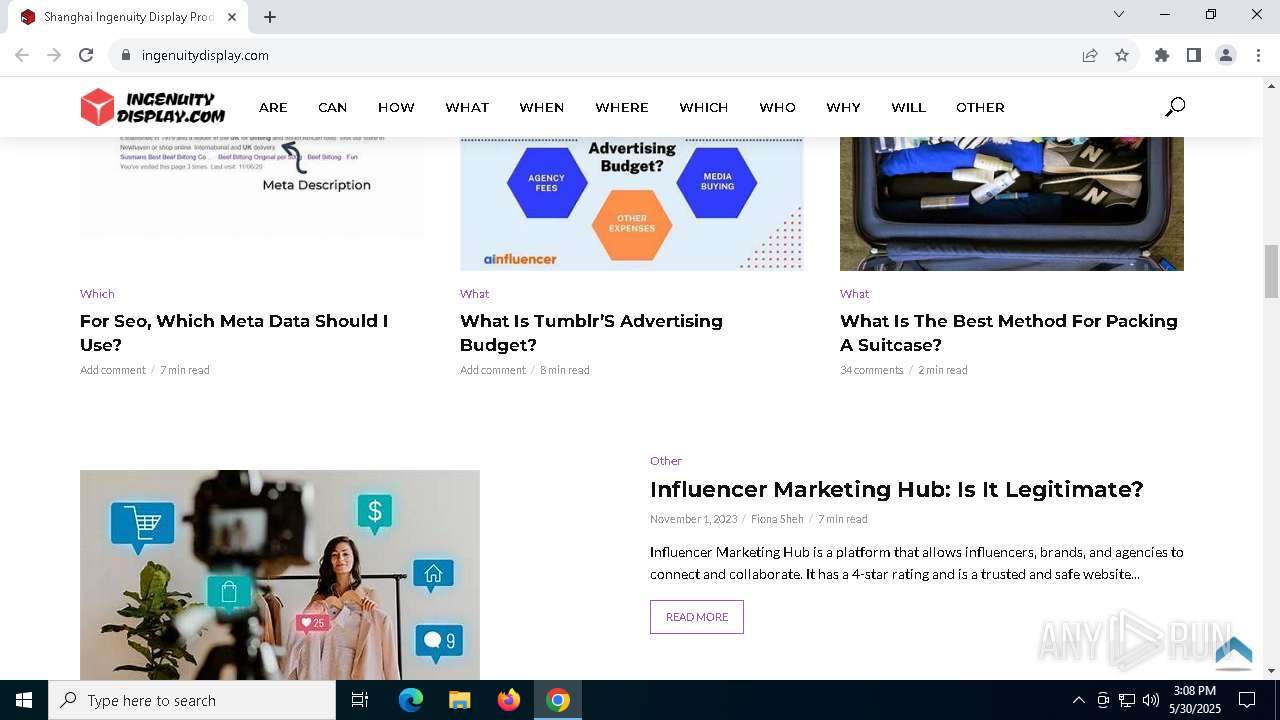Toggle the browser side panel
The height and width of the screenshot is (720, 1280).
1194,55
